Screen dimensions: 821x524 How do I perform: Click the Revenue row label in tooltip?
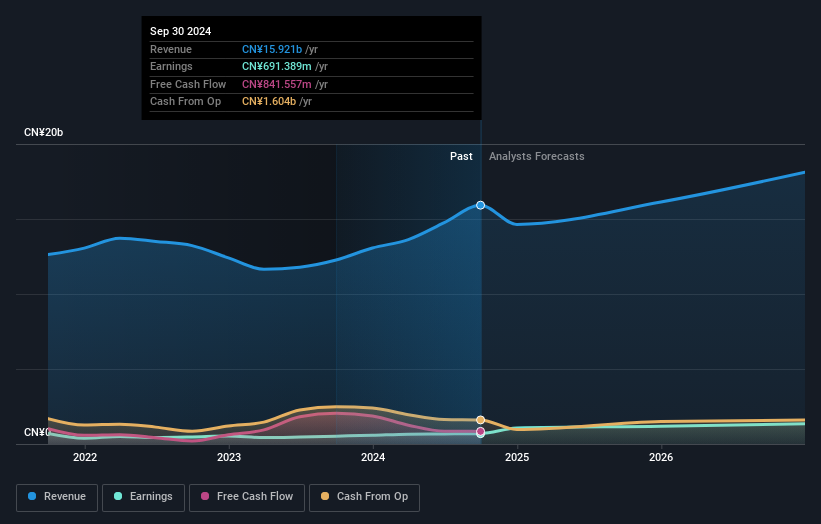[171, 49]
